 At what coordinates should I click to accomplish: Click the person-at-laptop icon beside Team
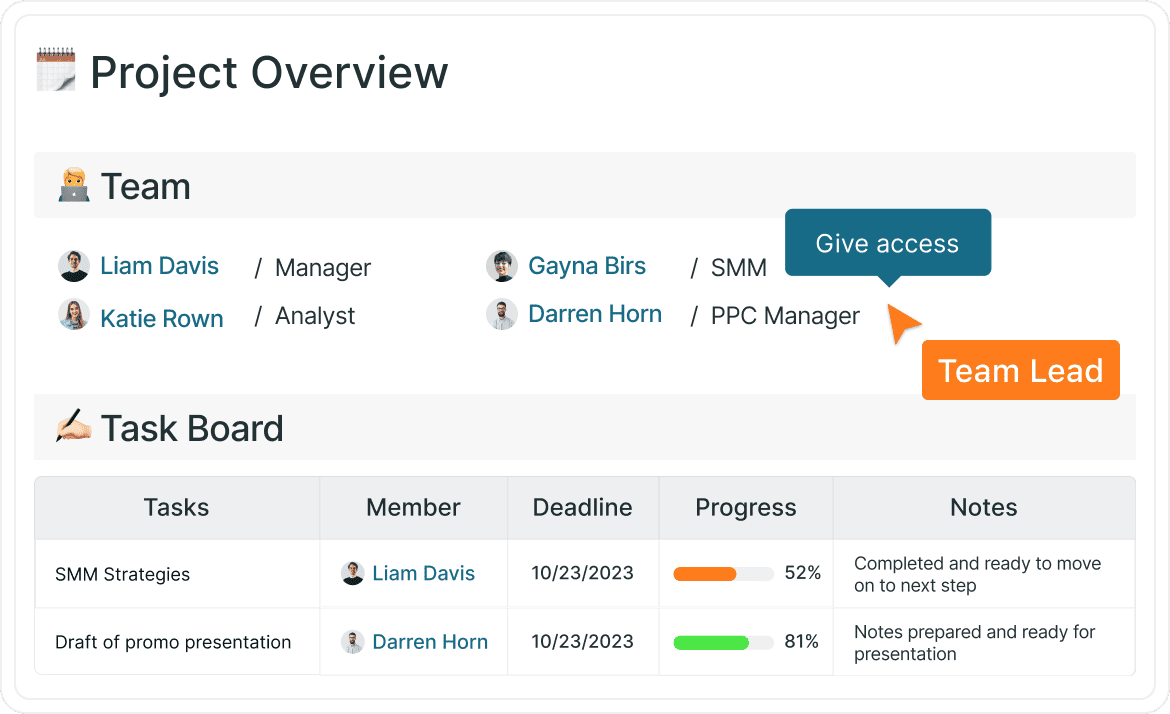point(73,185)
